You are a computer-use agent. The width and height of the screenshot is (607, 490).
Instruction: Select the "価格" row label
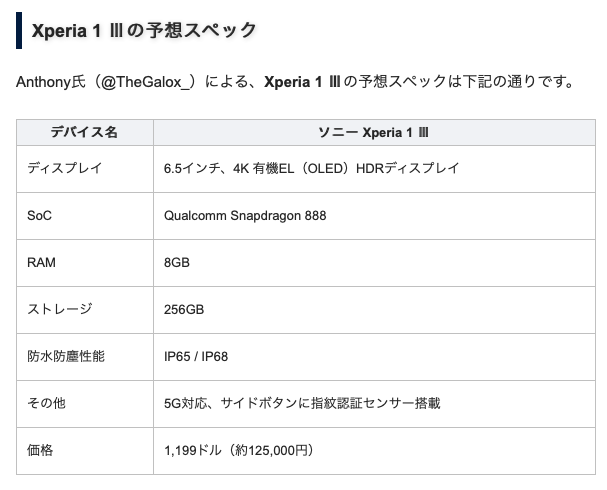coord(40,450)
